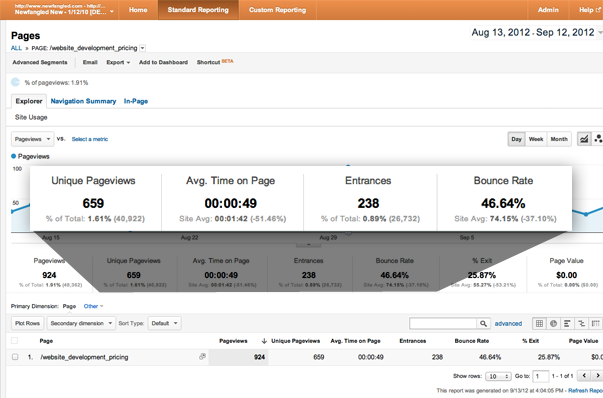This screenshot has width=603, height=398.
Task: Switch to Explorer tab
Action: click(29, 101)
